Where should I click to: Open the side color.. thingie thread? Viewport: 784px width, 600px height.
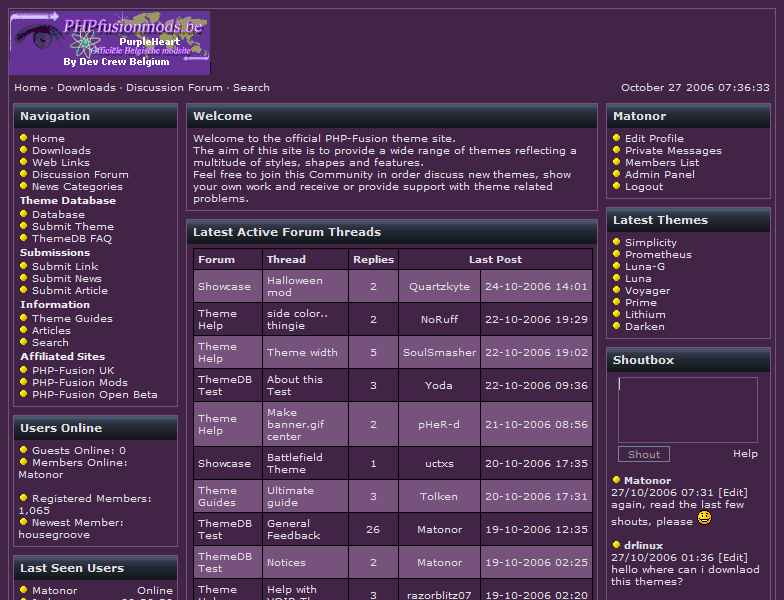[297, 320]
